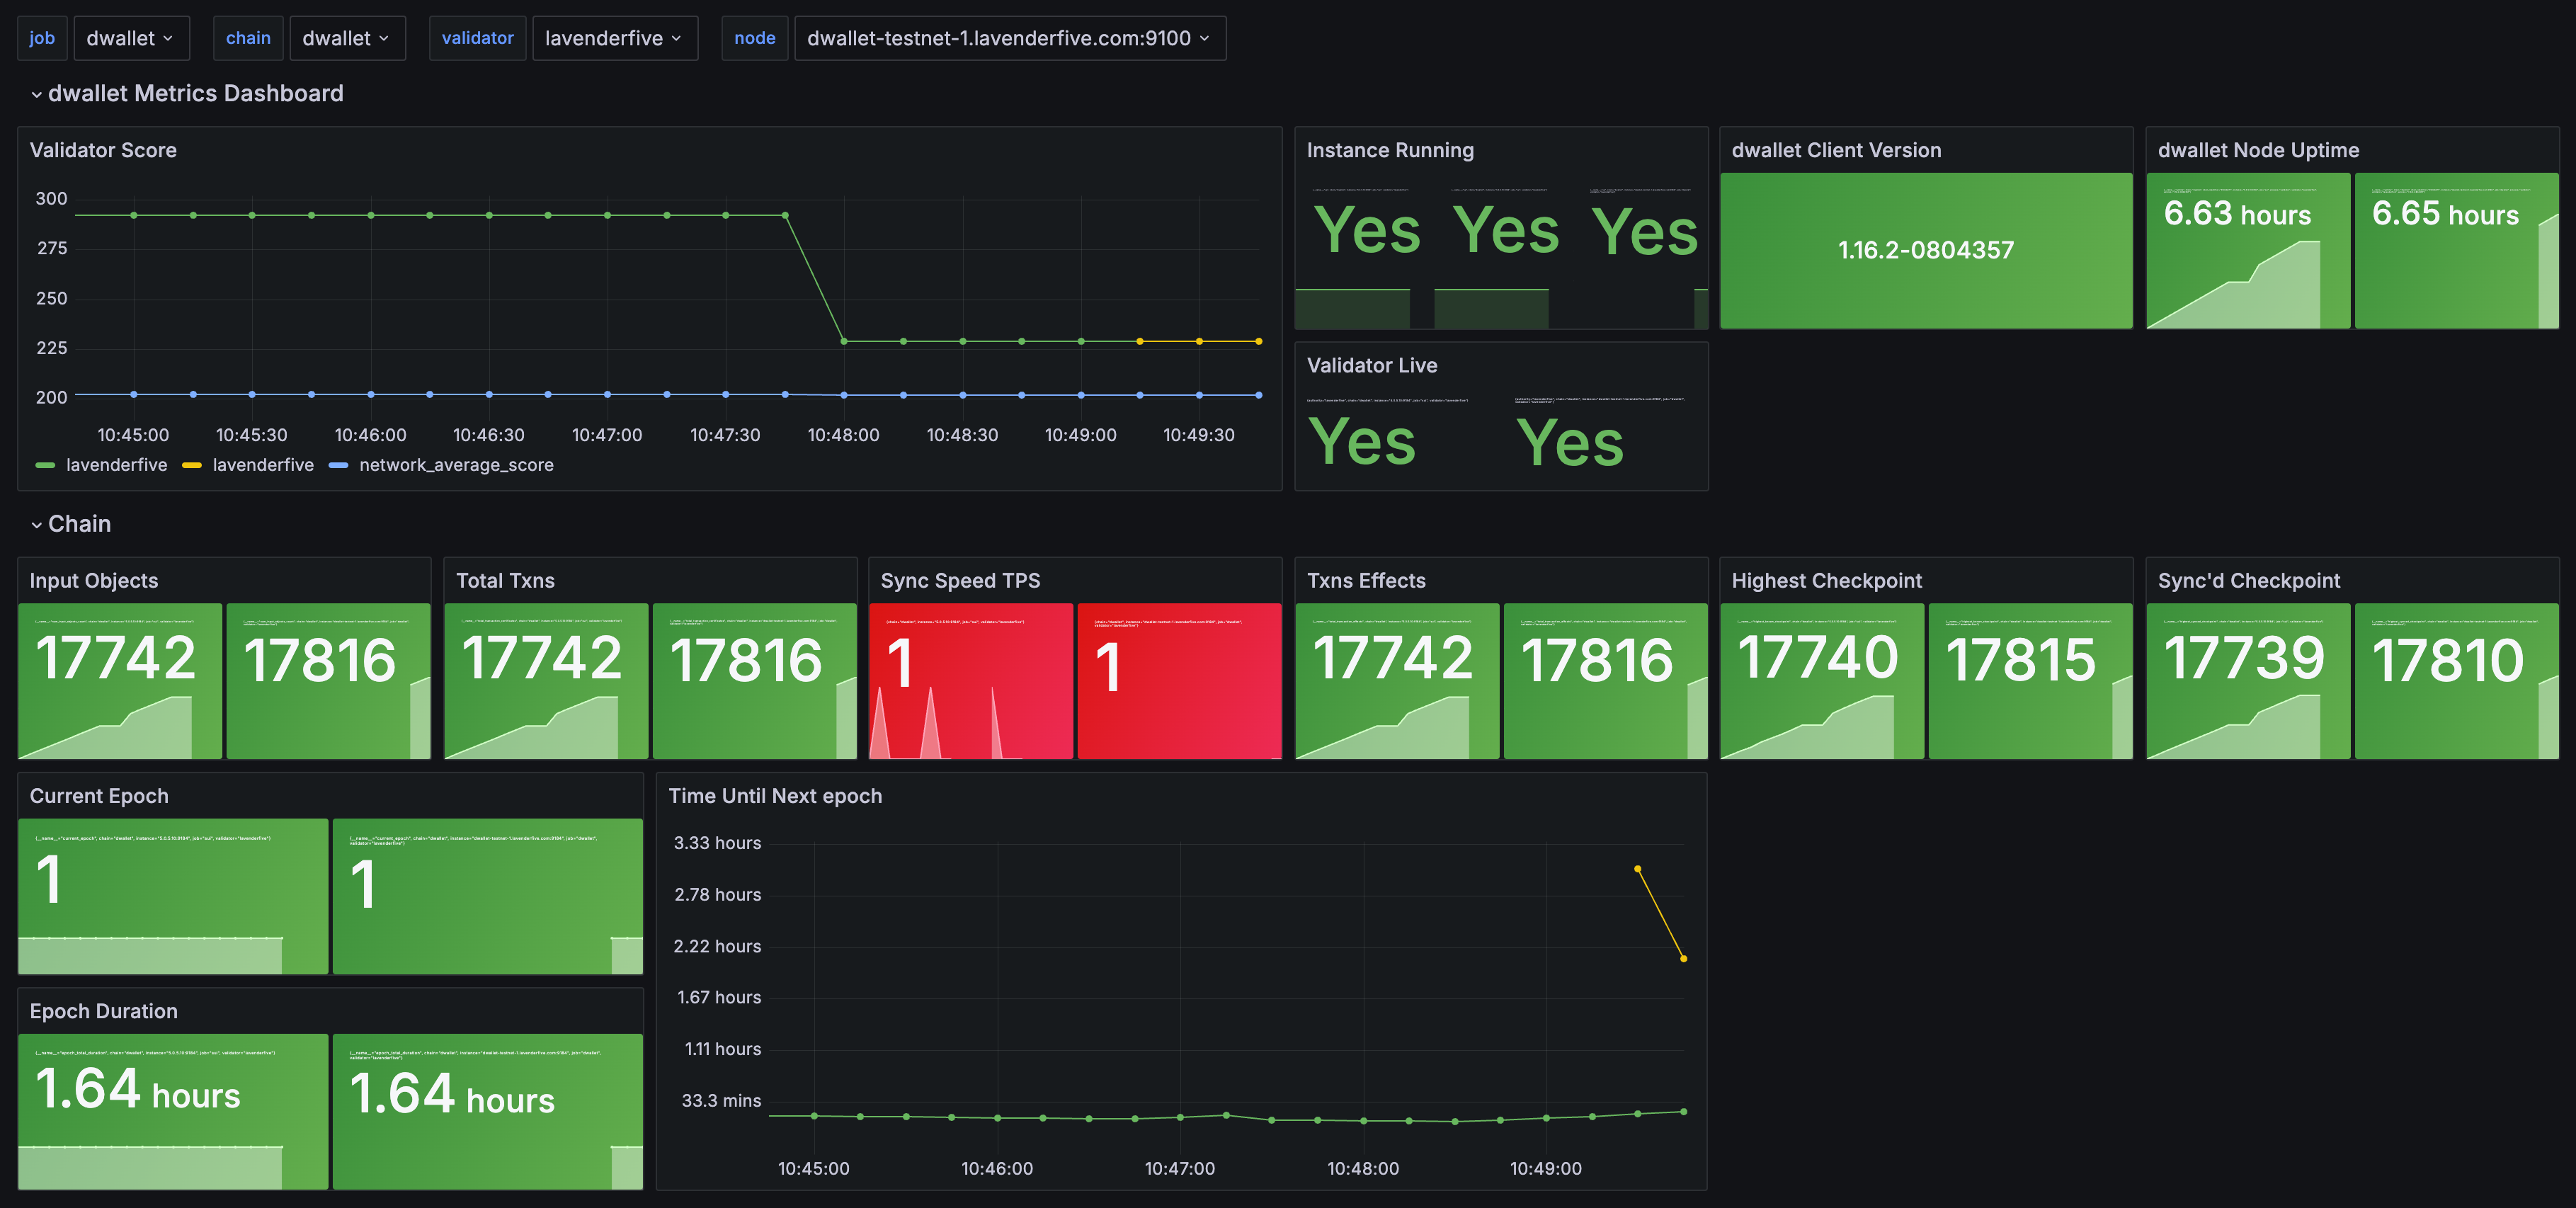
Task: Click the 1.16.2-0804357 version stat
Action: [x=1925, y=250]
